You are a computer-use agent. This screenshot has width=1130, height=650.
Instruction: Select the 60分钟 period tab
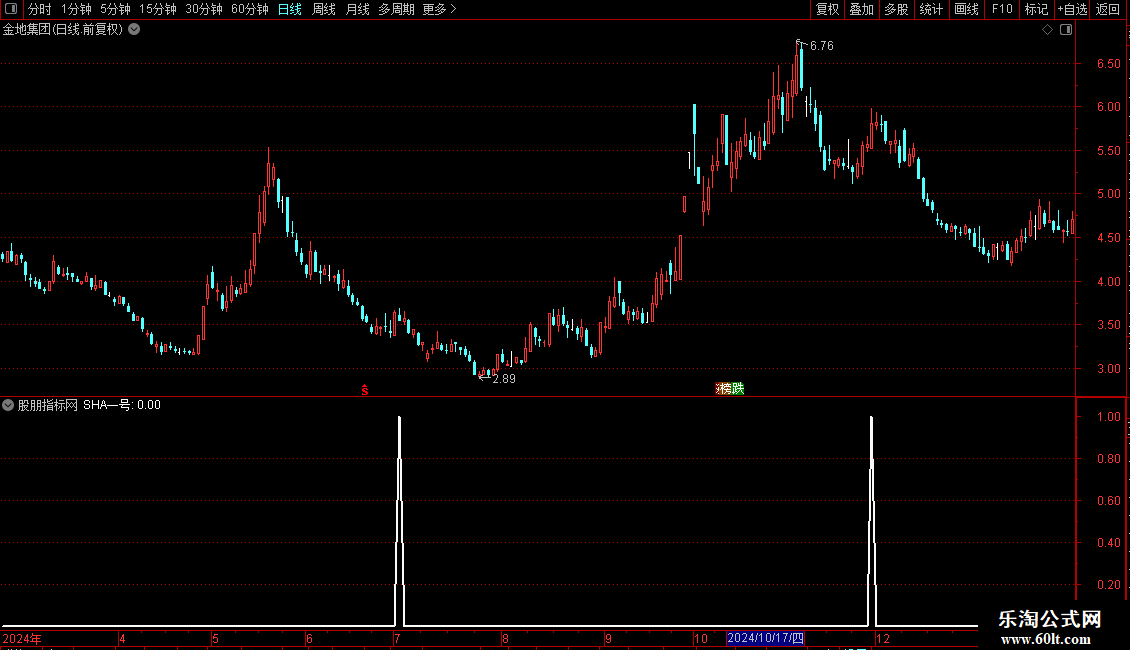click(x=249, y=9)
